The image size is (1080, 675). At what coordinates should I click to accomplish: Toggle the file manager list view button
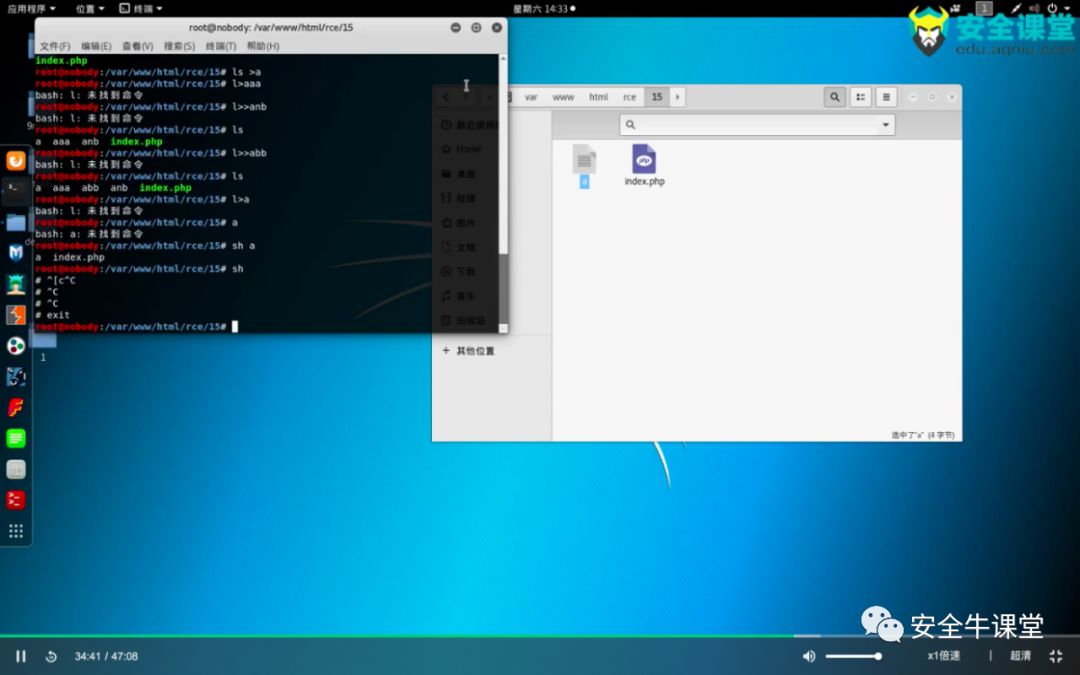[x=861, y=97]
